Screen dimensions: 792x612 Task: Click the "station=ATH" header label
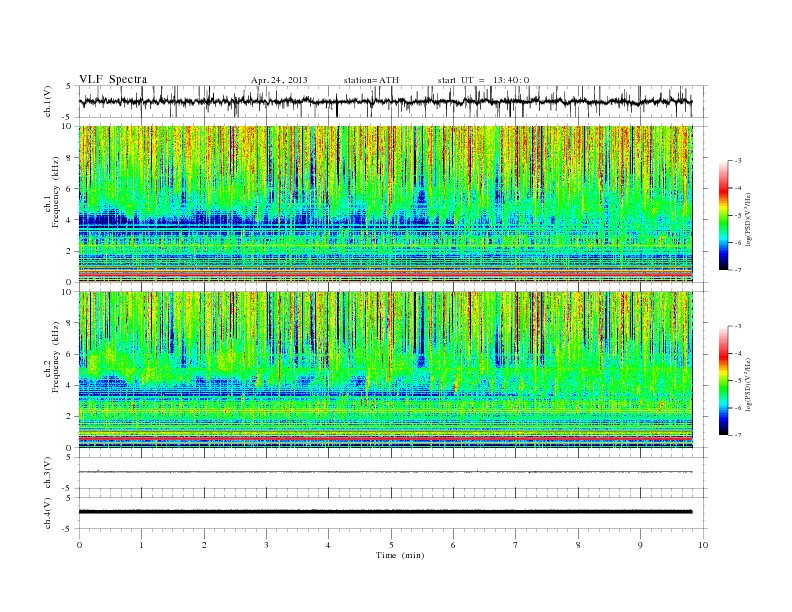[x=371, y=80]
